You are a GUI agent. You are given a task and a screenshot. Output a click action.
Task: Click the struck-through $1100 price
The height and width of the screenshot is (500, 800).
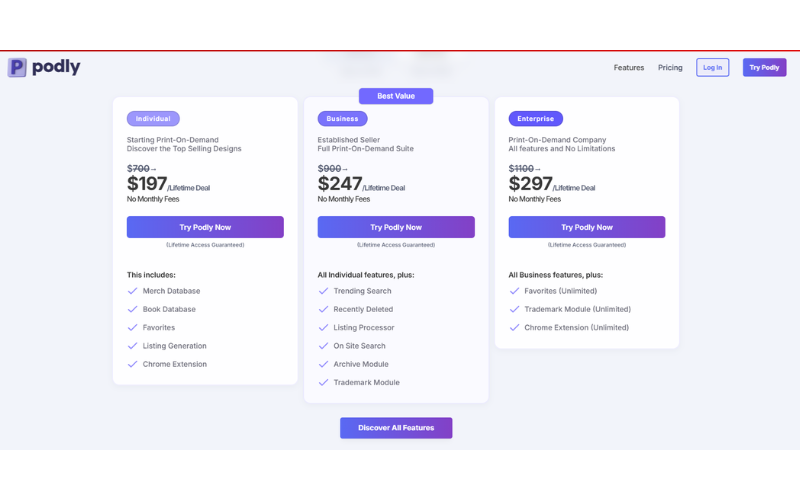pyautogui.click(x=521, y=168)
